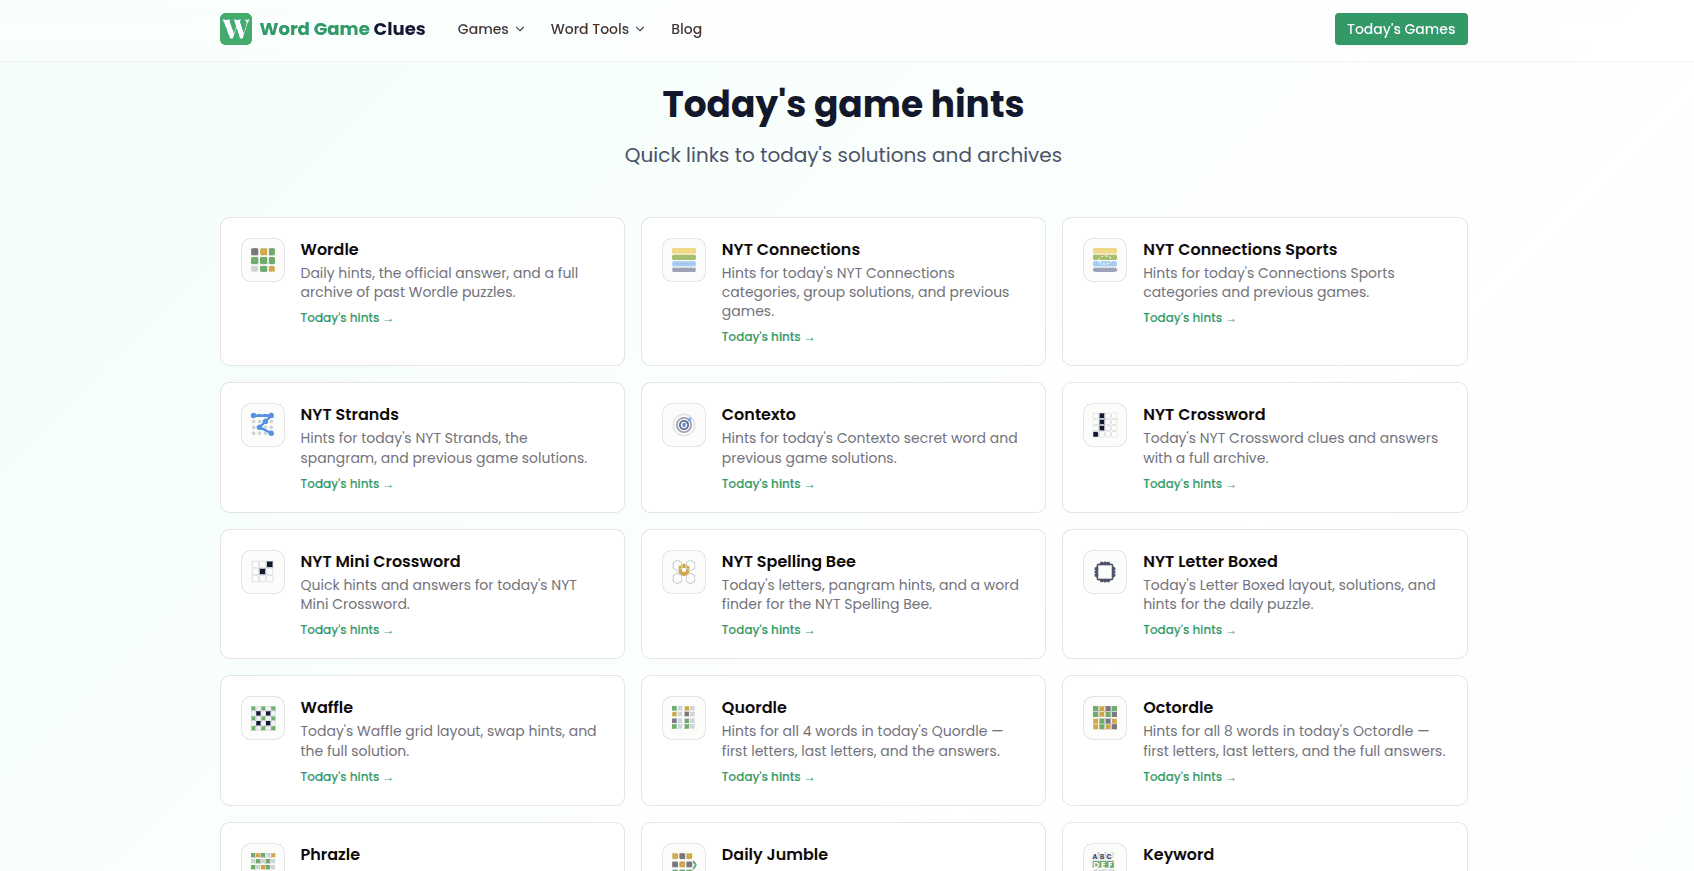Viewport: 1694px width, 871px height.
Task: Open Today's hints for NYT Spelling Bee
Action: click(x=767, y=630)
